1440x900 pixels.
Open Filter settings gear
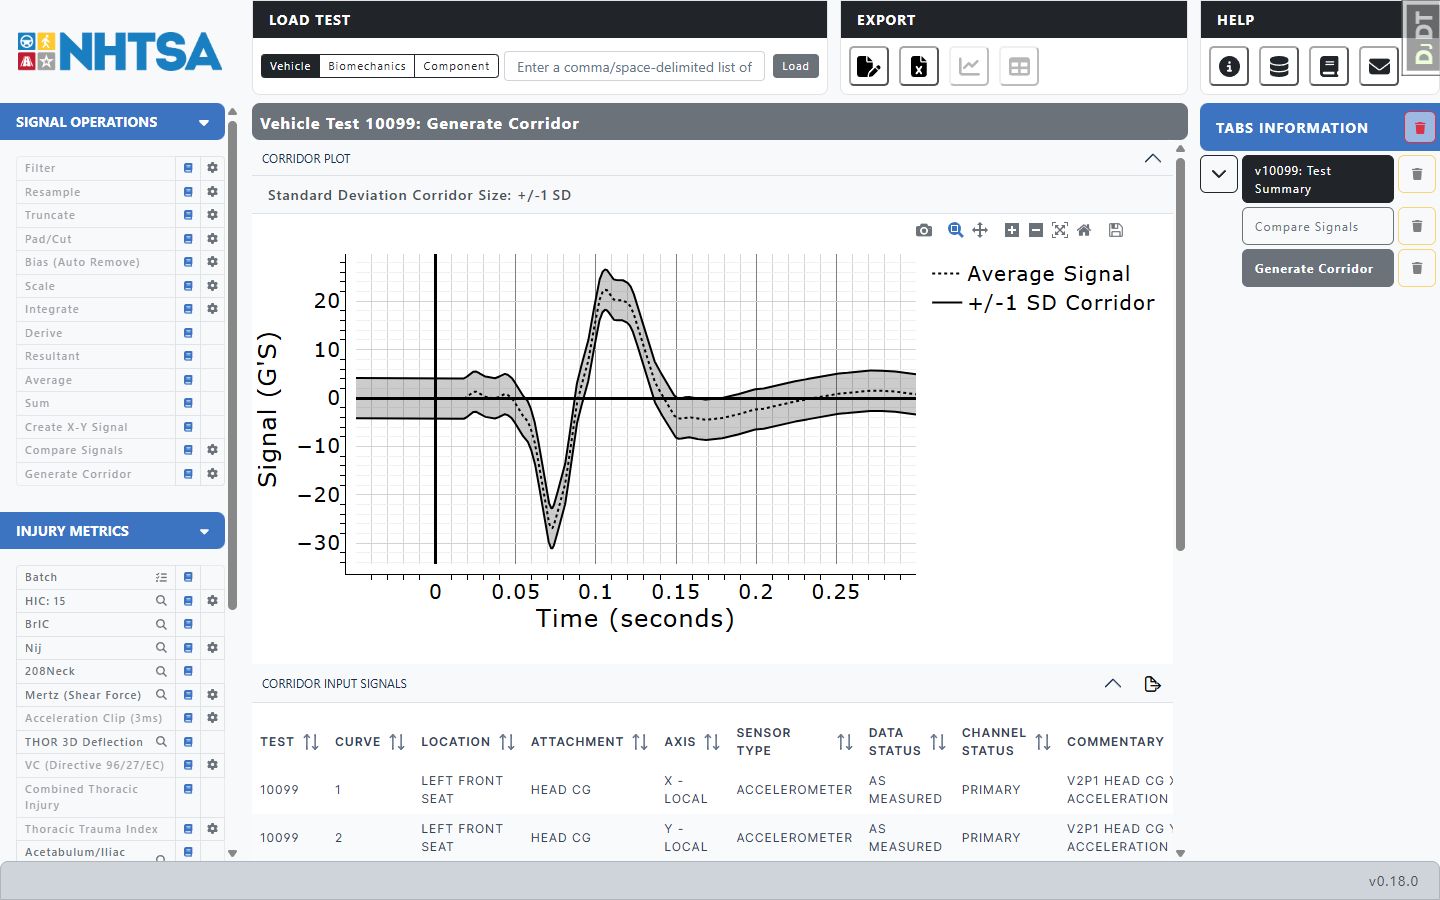click(212, 168)
